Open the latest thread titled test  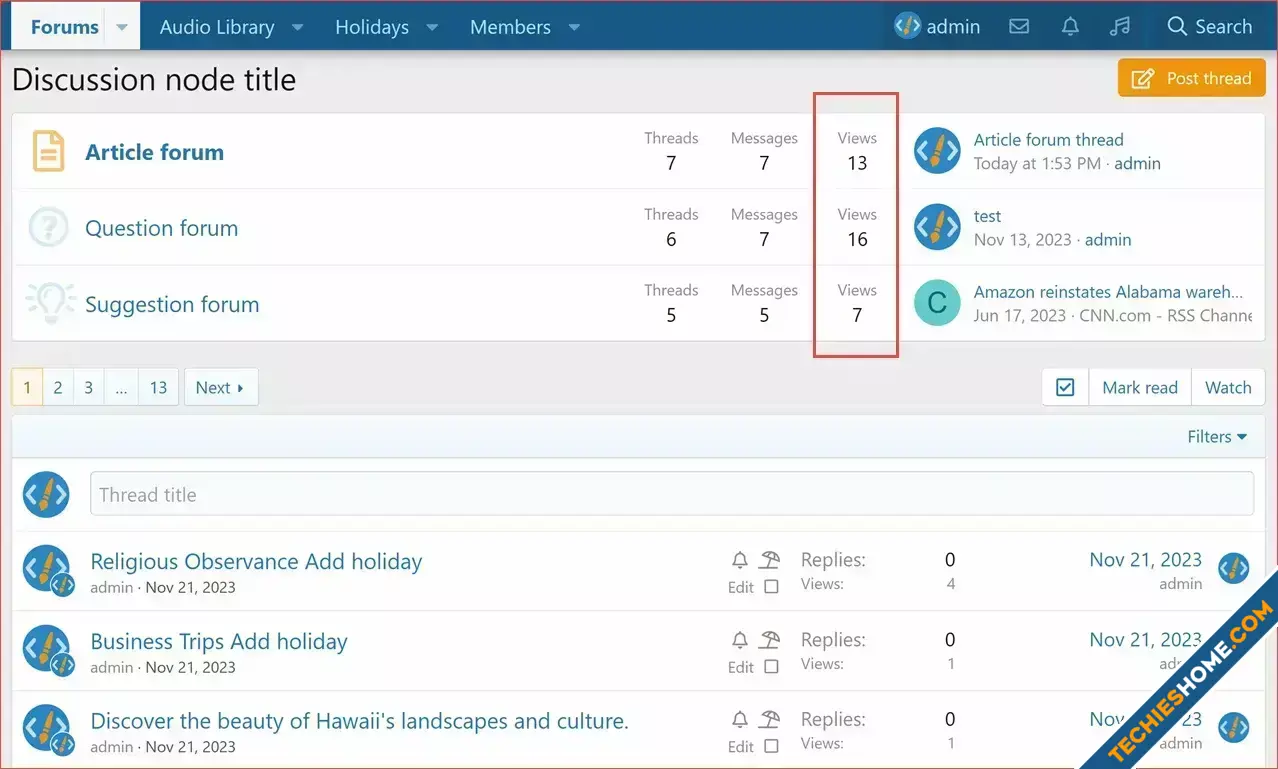(x=987, y=216)
